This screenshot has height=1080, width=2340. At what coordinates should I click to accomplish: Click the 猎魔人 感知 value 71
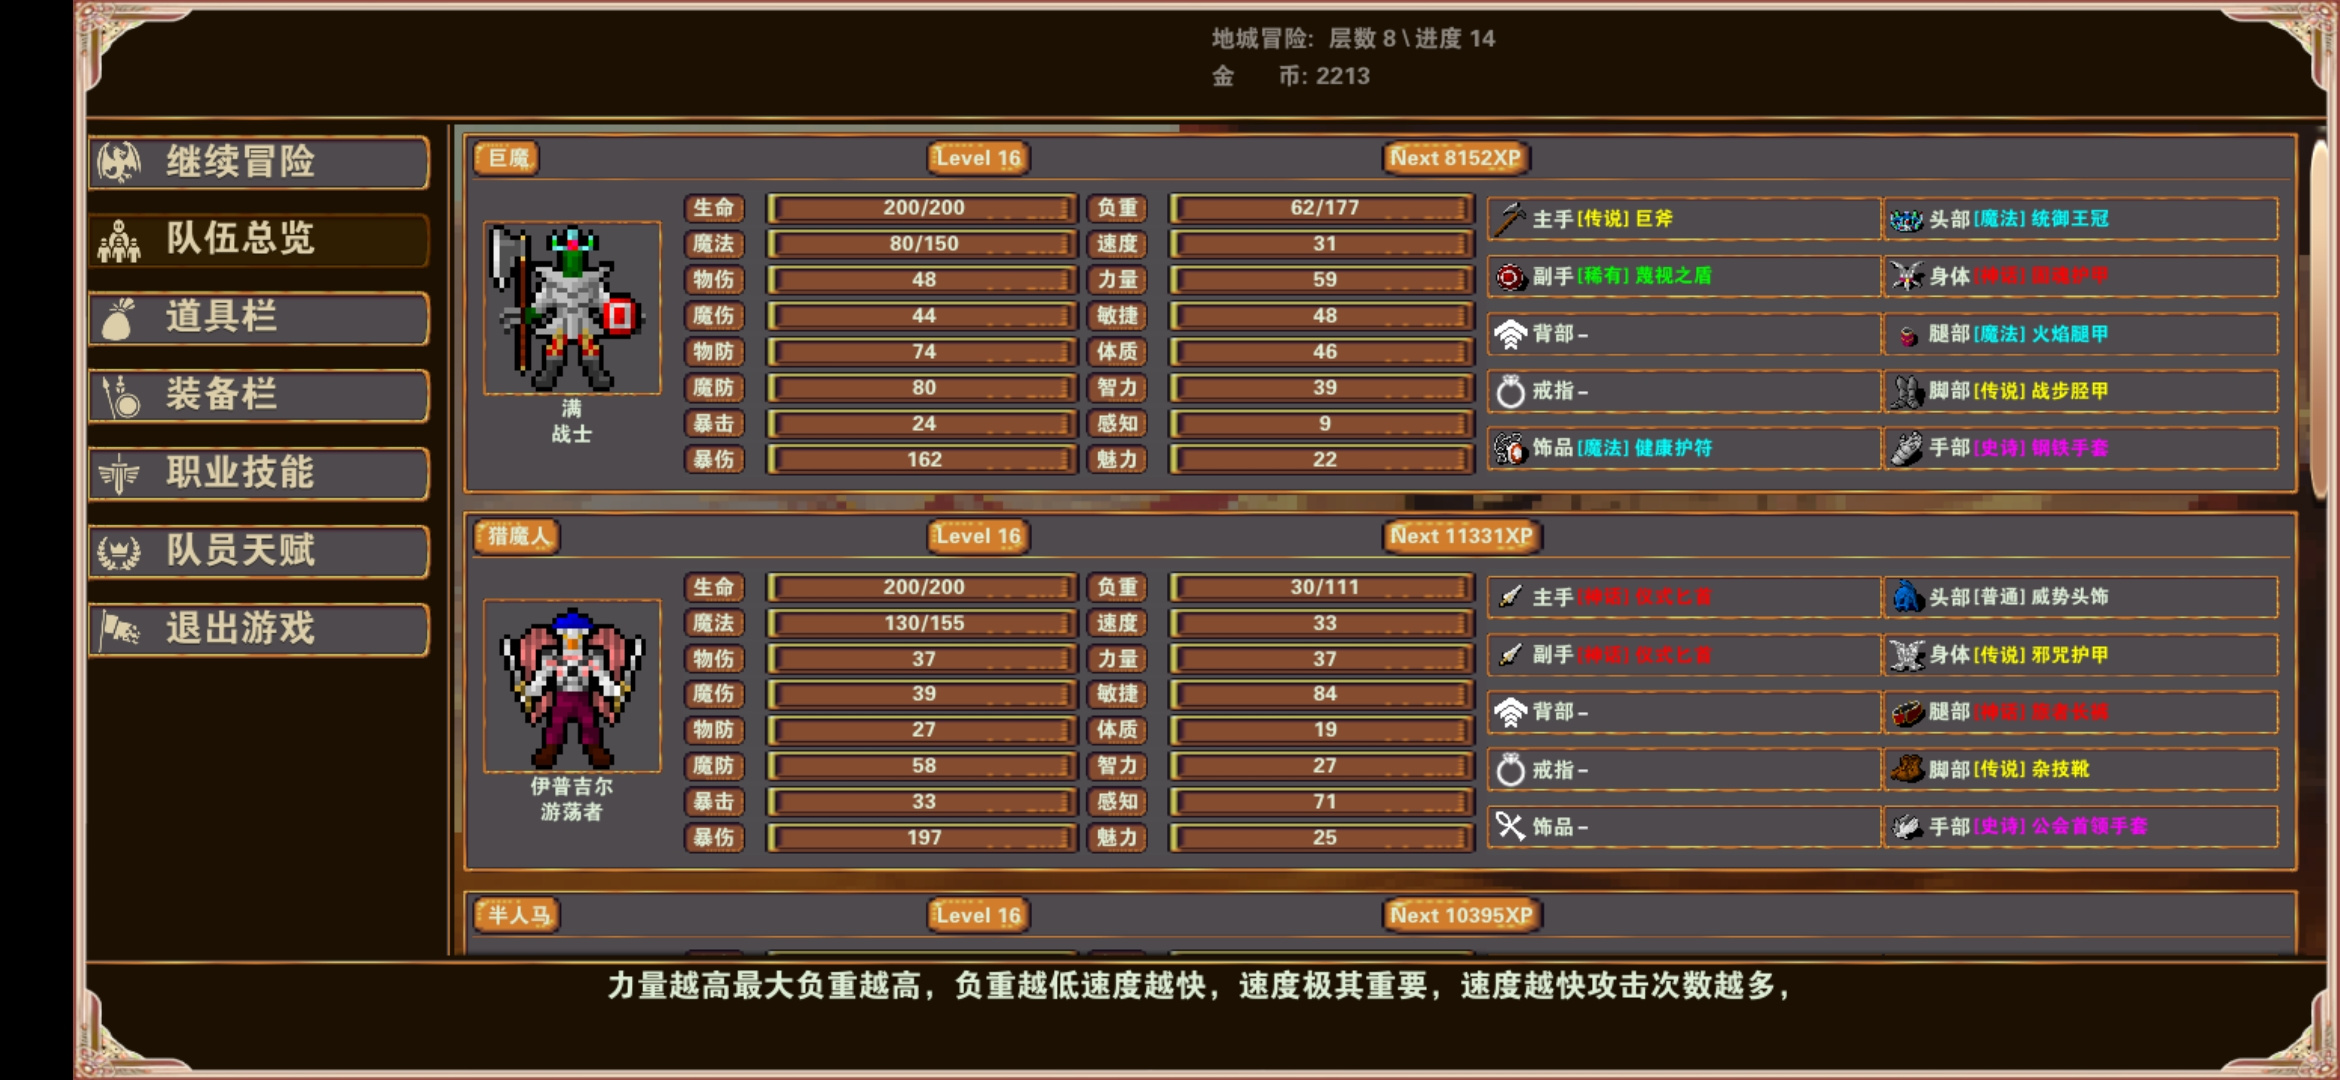1323,802
